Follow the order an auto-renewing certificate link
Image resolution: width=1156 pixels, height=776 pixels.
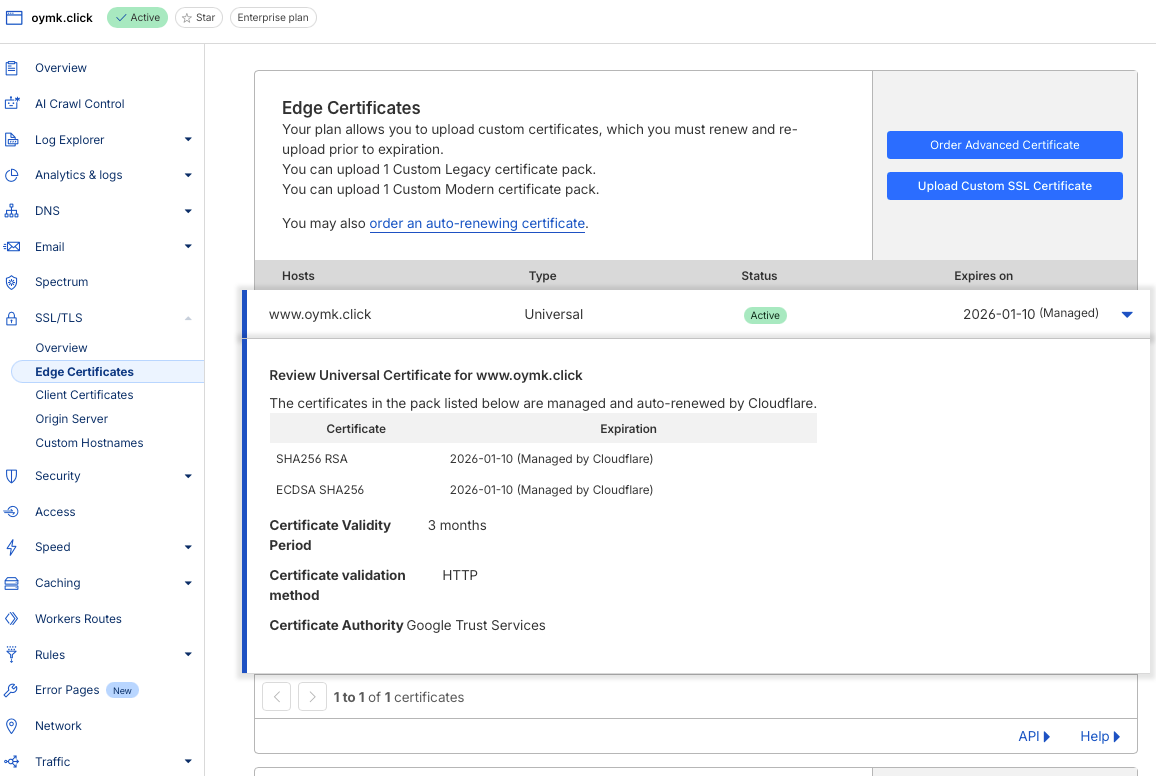pyautogui.click(x=477, y=224)
